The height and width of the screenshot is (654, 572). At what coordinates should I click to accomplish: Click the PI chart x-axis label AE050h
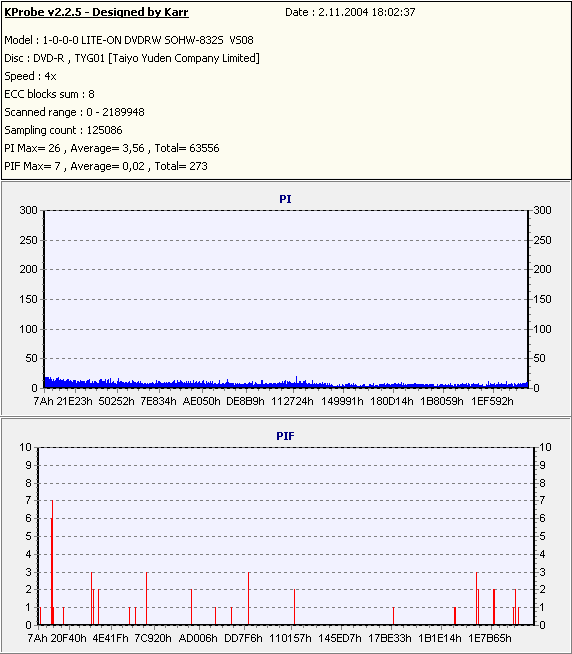coord(202,401)
